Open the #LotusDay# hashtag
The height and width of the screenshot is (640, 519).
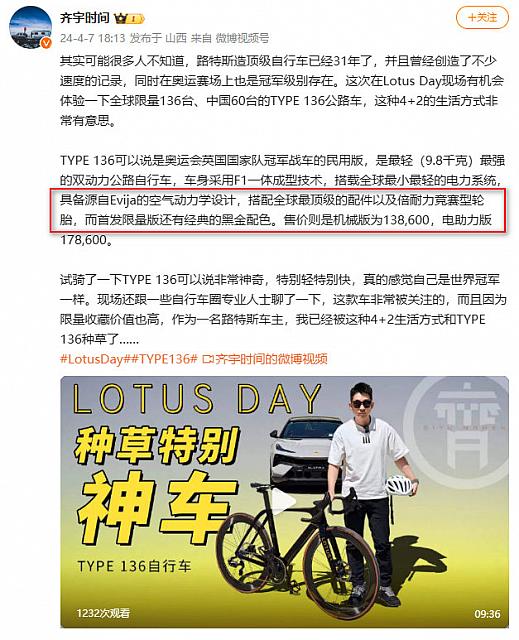[94, 359]
